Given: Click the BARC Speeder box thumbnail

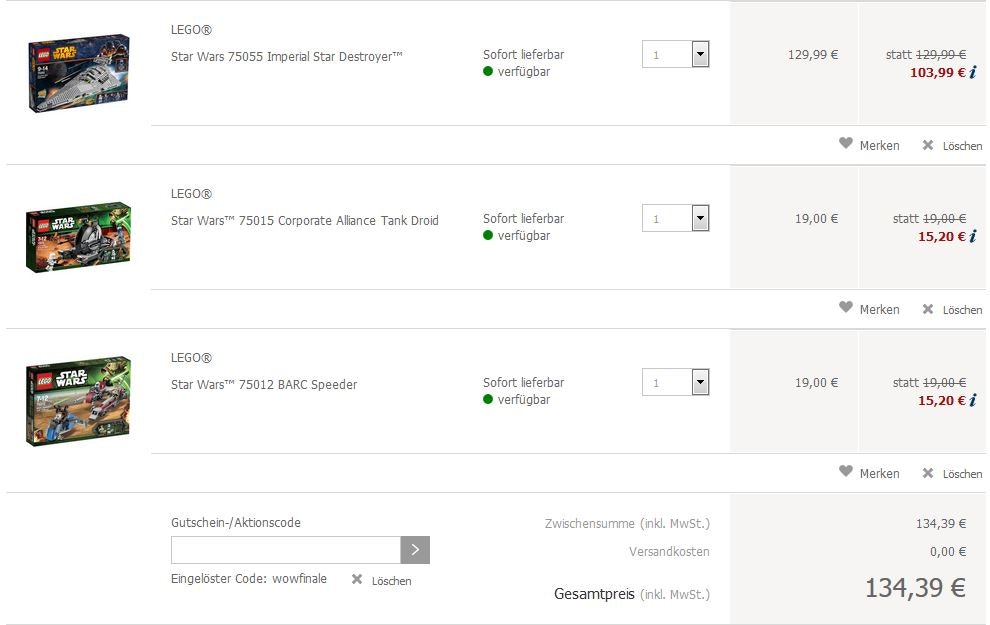Looking at the screenshot, I should point(78,401).
